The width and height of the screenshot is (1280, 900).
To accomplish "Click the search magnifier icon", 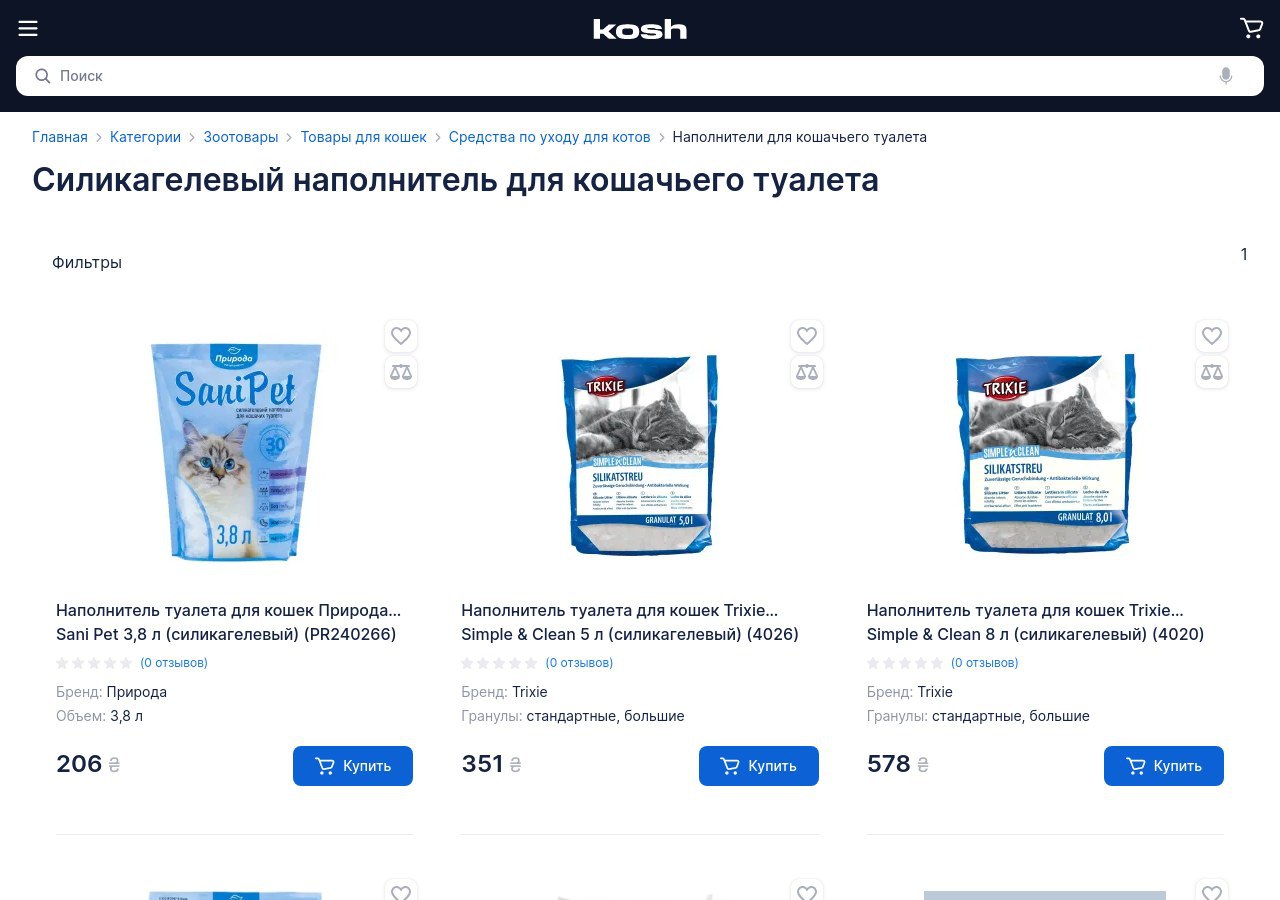I will coord(43,76).
